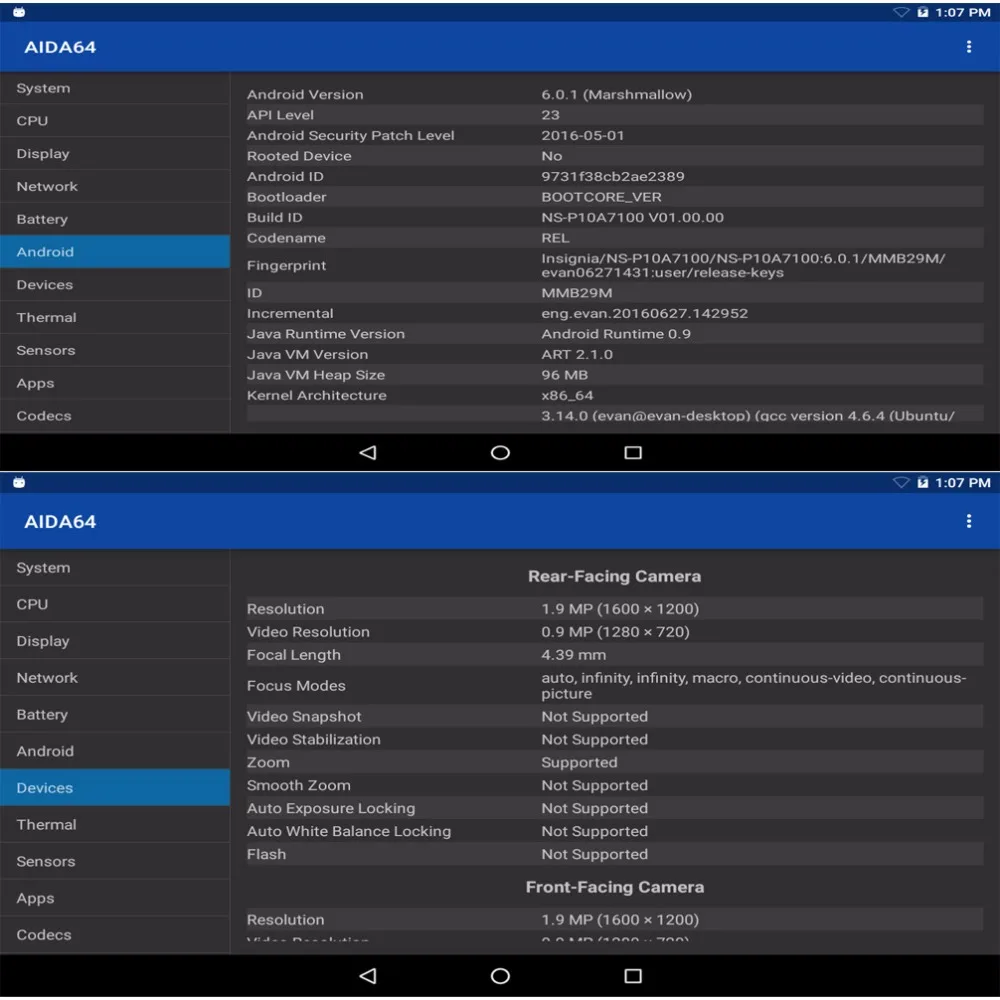1000x1000 pixels.
Task: Open Thermal in lower screen sidebar
Action: 115,825
